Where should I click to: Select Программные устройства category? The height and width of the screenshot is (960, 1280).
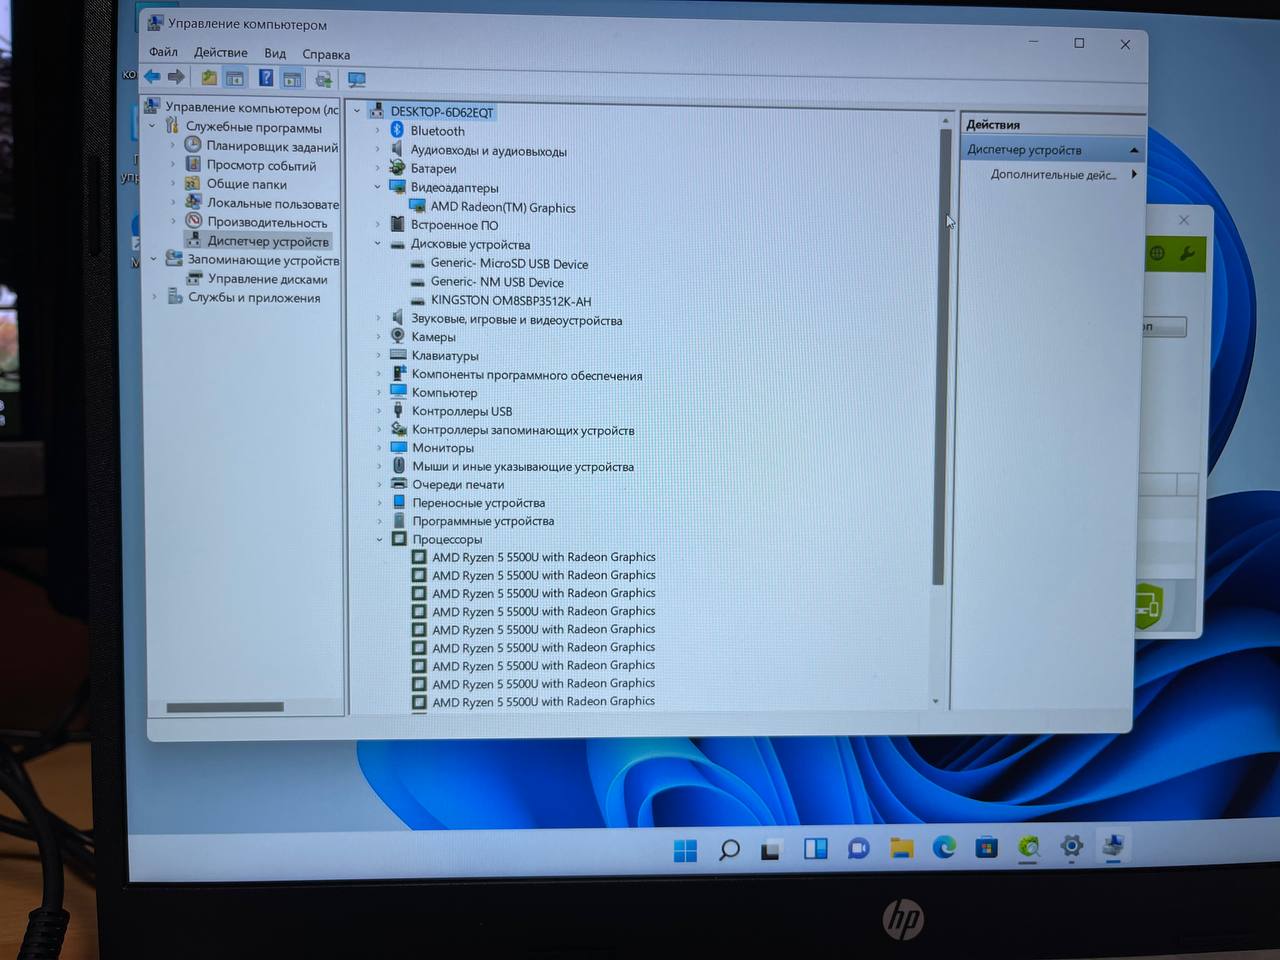click(x=483, y=521)
